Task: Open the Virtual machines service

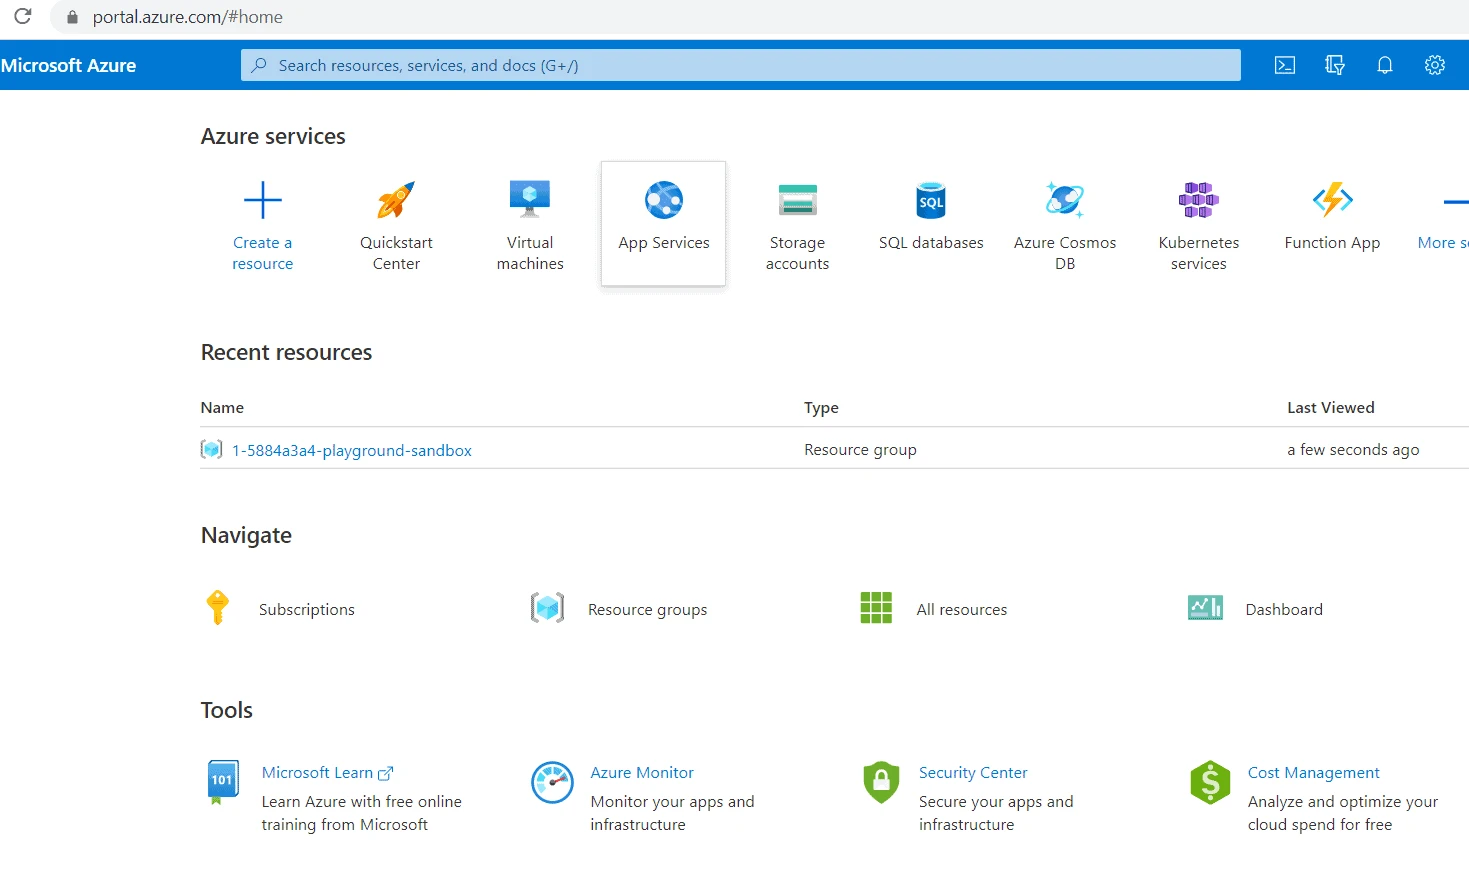Action: click(529, 224)
